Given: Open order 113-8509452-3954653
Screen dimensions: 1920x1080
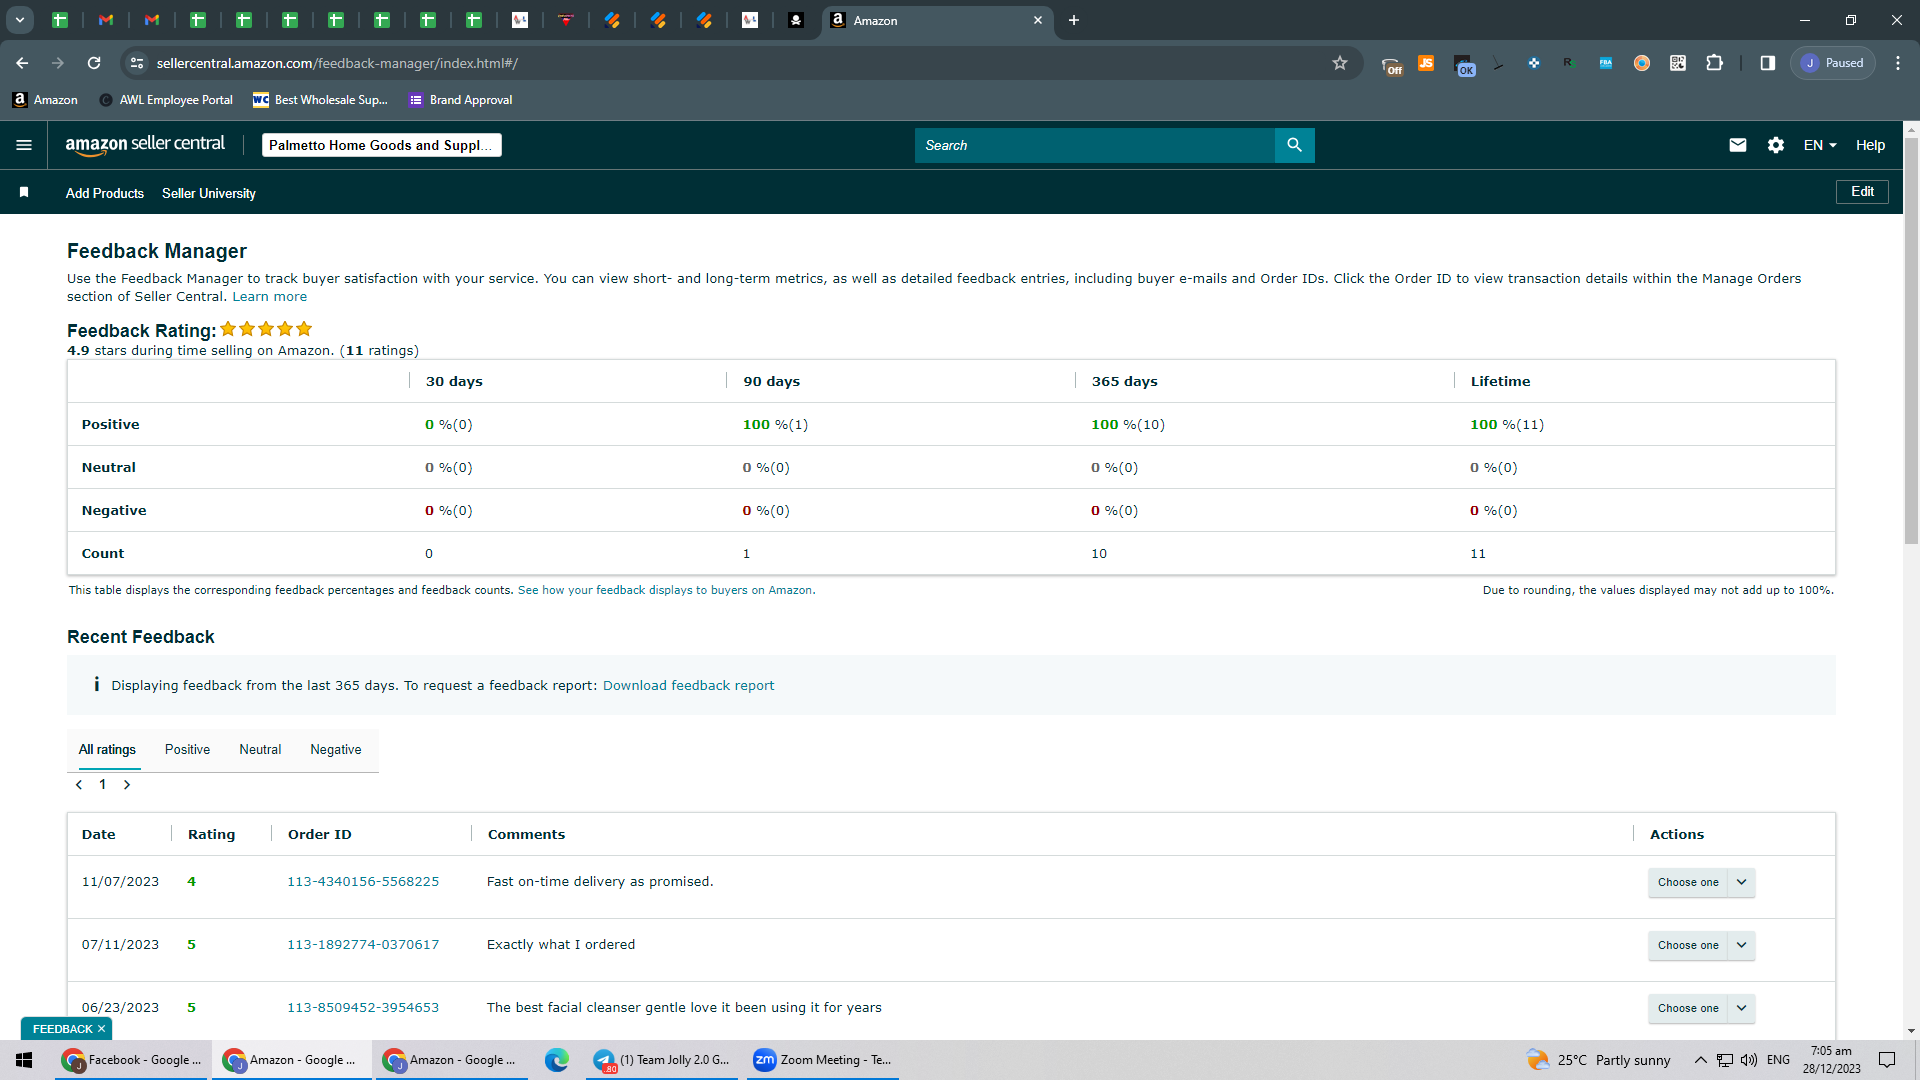Looking at the screenshot, I should pyautogui.click(x=363, y=1008).
